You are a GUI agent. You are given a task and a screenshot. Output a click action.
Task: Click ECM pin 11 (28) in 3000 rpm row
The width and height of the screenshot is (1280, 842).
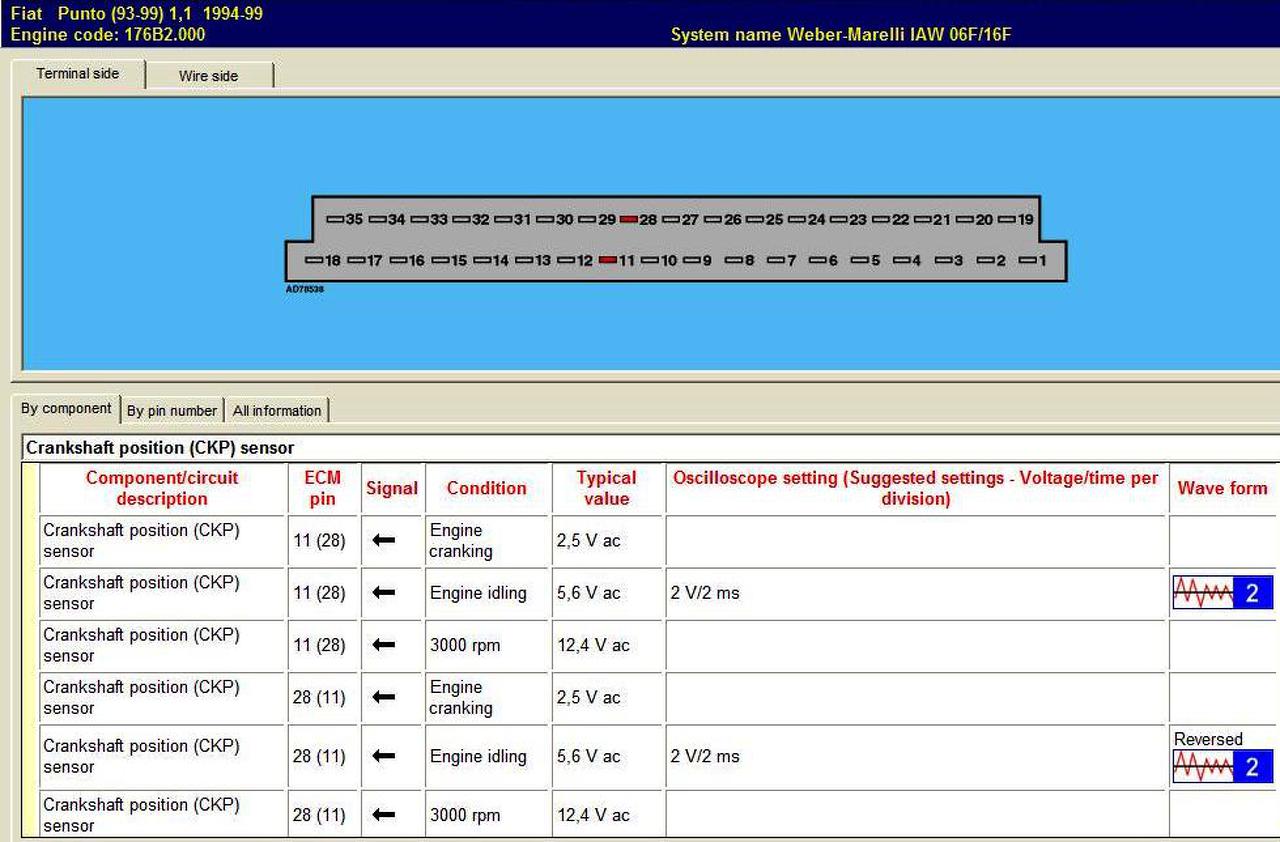(x=319, y=645)
